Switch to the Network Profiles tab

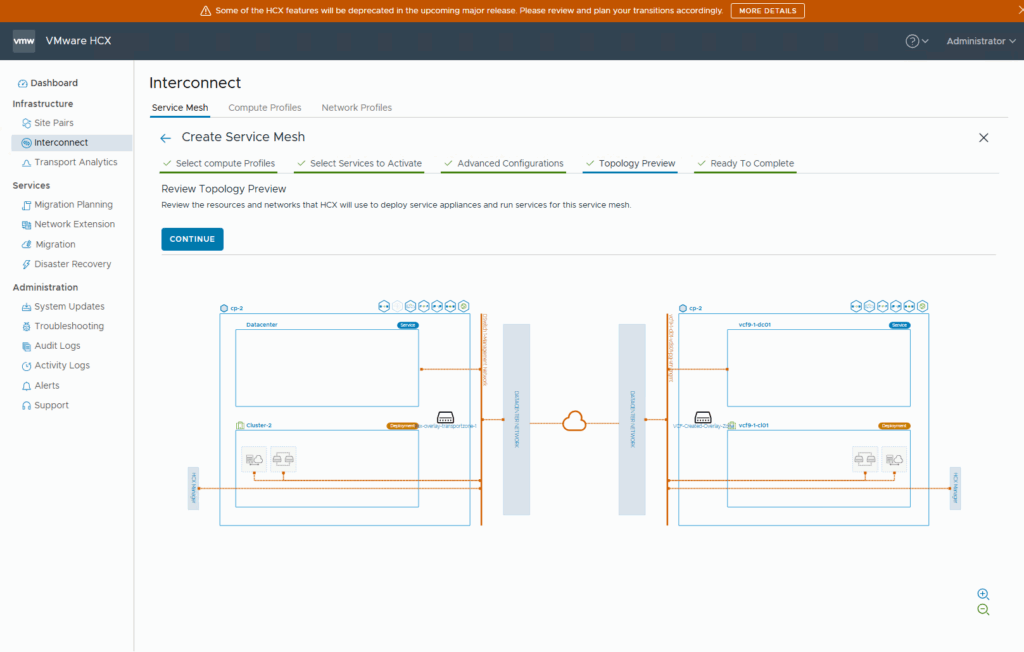coord(356,108)
